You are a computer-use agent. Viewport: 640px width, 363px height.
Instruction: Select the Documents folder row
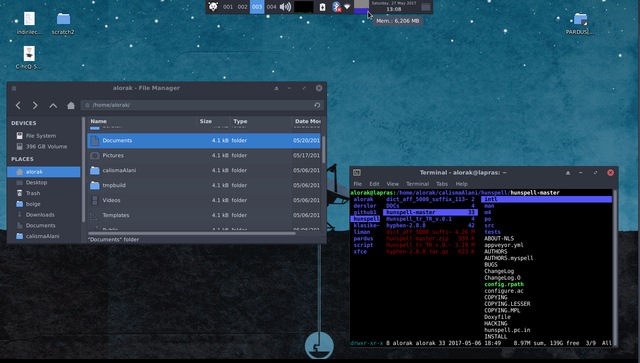(x=204, y=140)
